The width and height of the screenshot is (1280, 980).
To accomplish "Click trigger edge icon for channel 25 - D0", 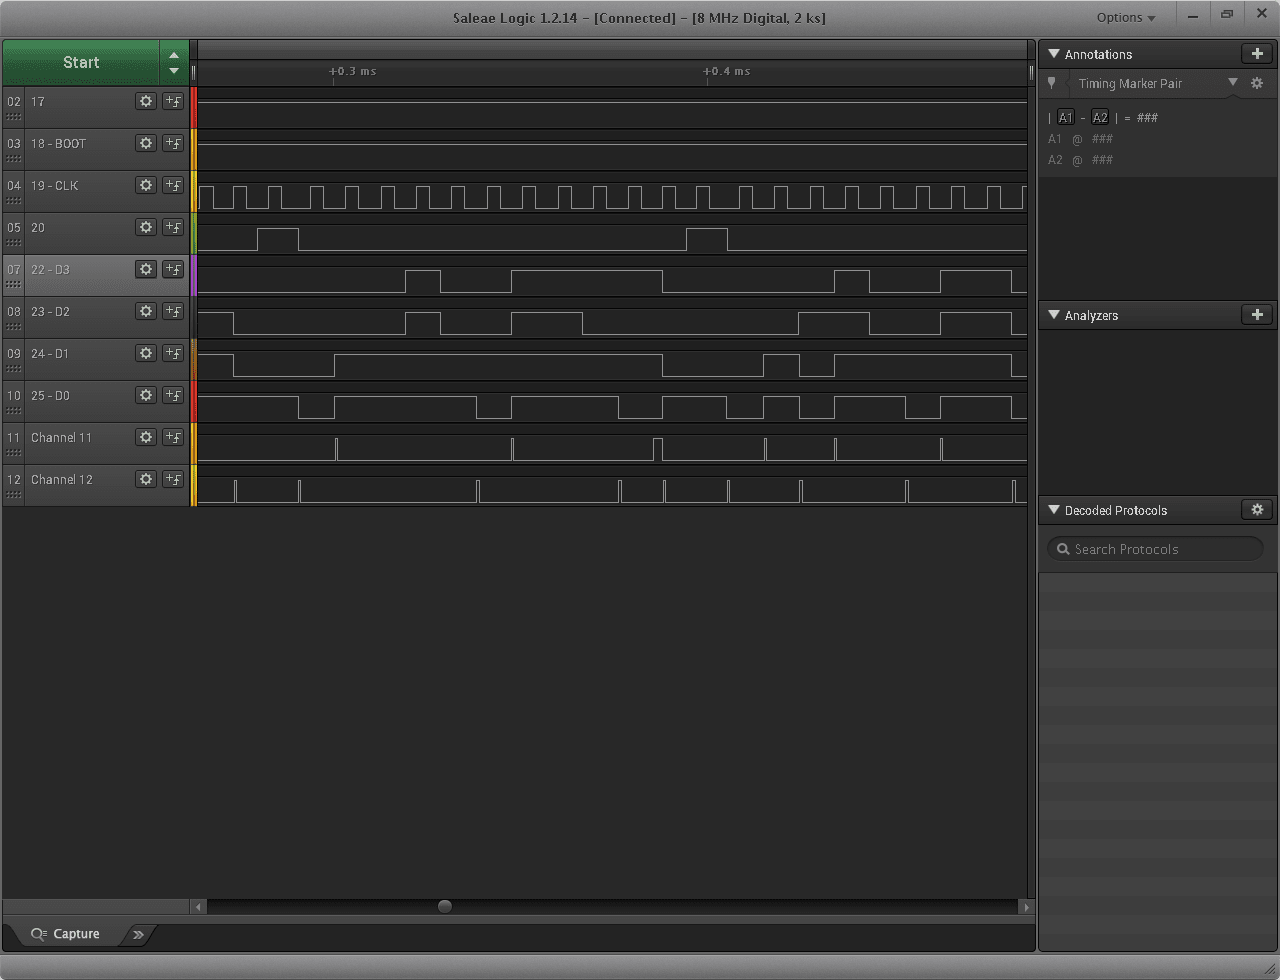I will tap(173, 395).
